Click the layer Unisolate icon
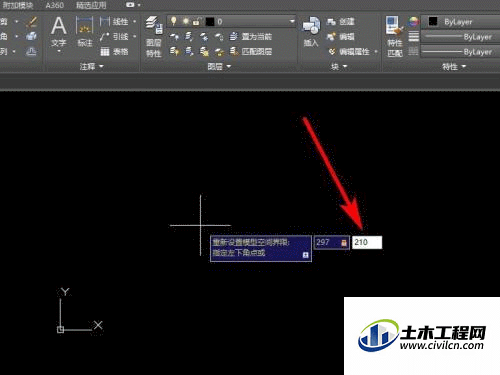The image size is (500, 375). click(x=189, y=51)
